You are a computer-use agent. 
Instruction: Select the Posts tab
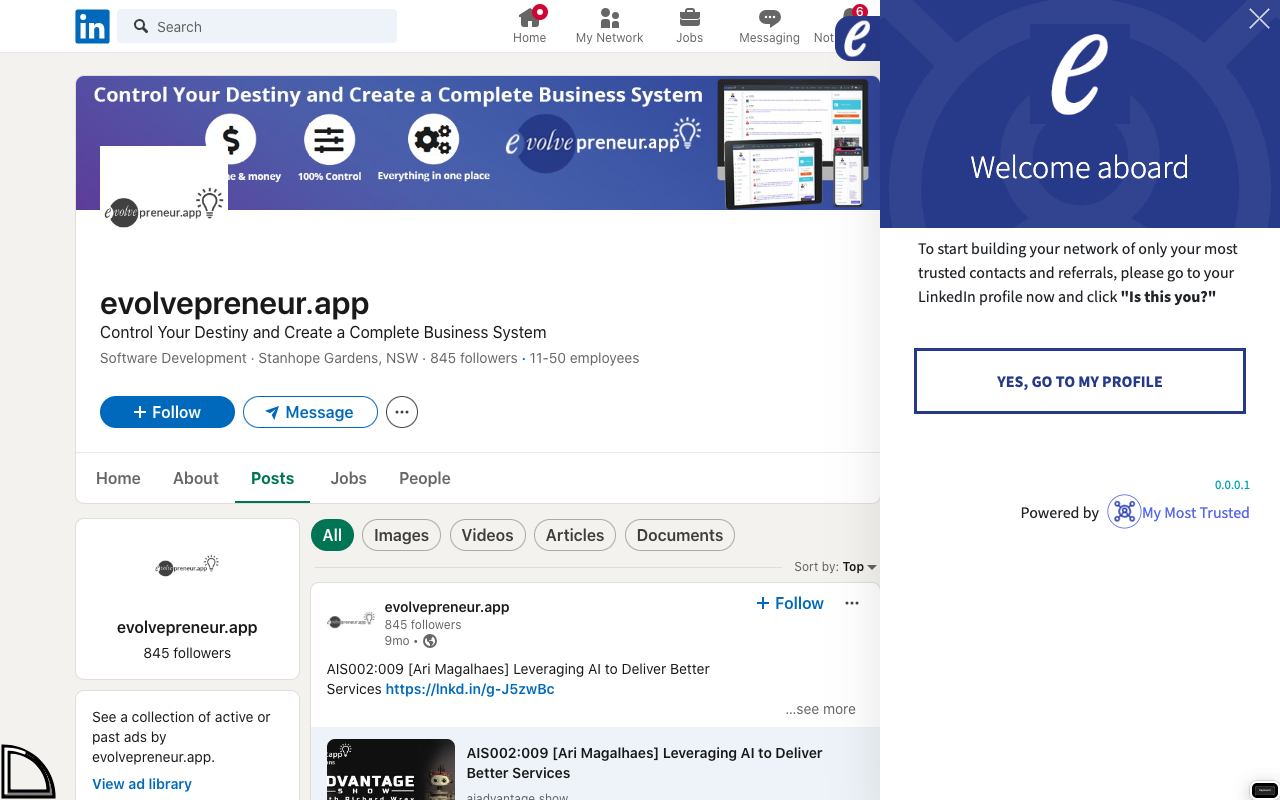[272, 478]
